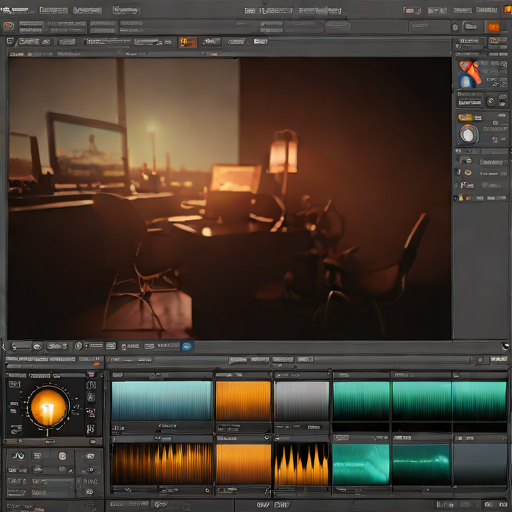Click the small round knob in the right panel

(x=491, y=101)
